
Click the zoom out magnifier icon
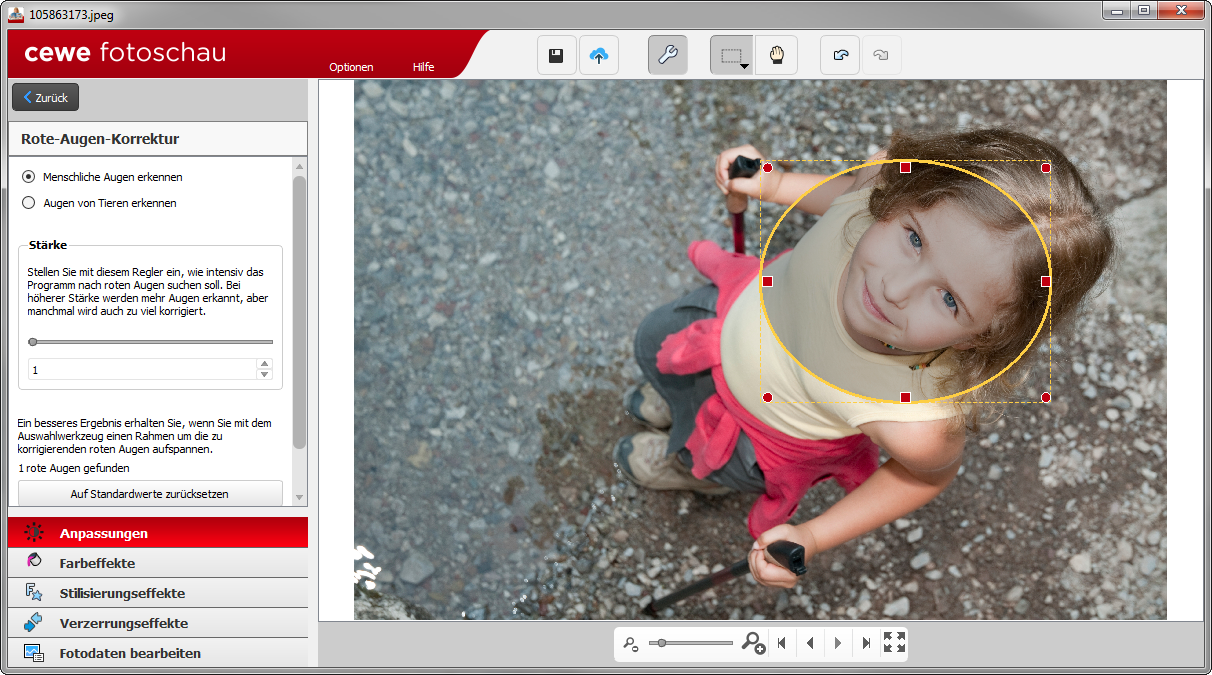point(630,644)
